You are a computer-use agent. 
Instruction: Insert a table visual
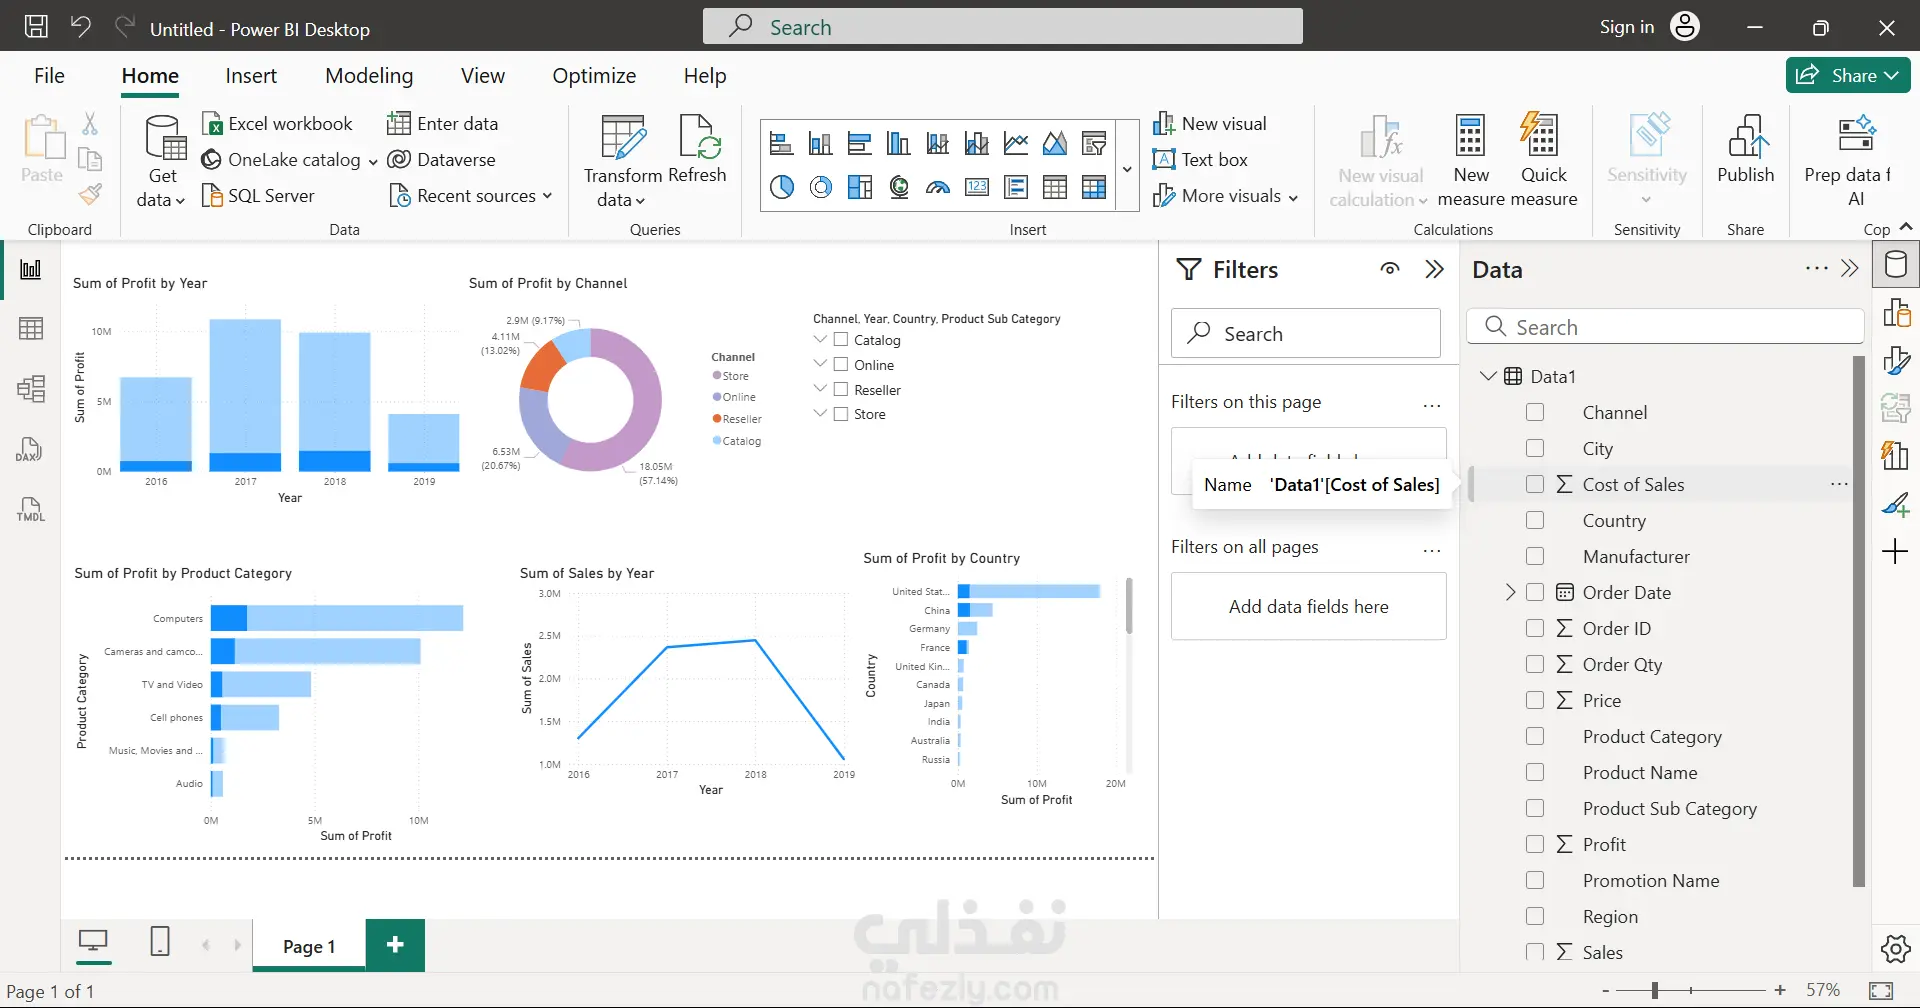click(1055, 187)
